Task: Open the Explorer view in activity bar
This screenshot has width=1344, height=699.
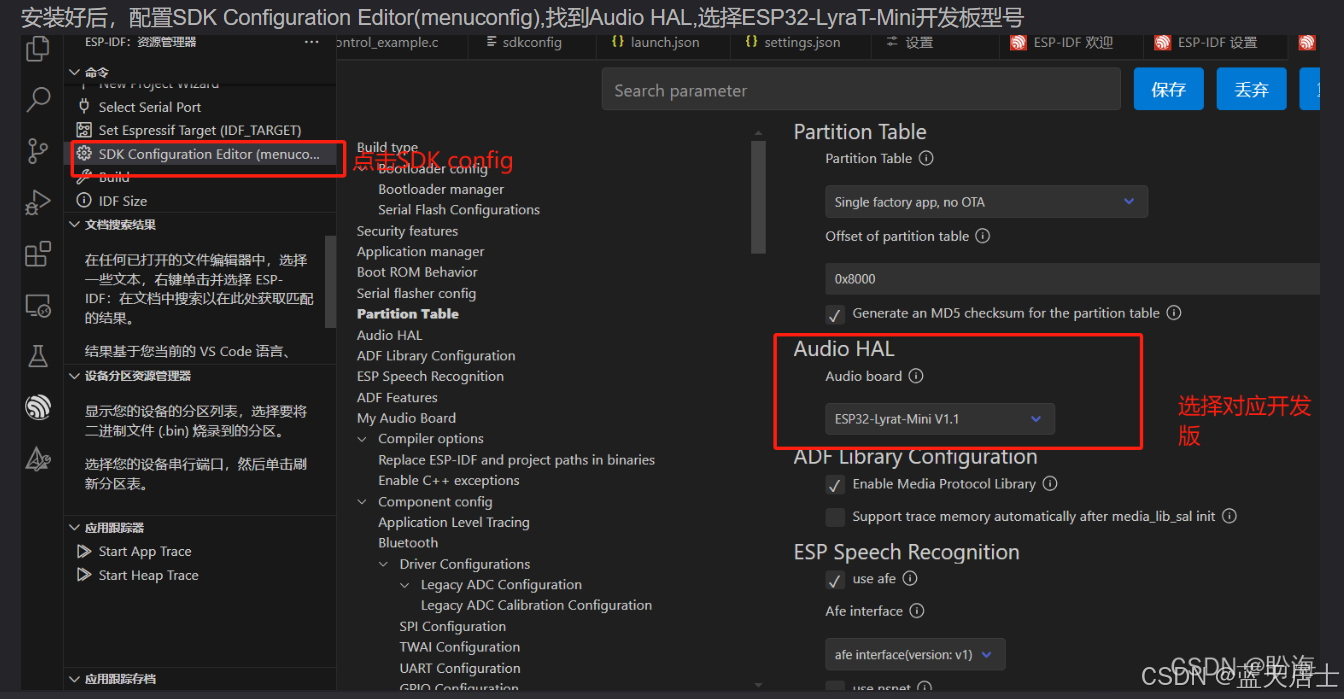Action: click(38, 48)
